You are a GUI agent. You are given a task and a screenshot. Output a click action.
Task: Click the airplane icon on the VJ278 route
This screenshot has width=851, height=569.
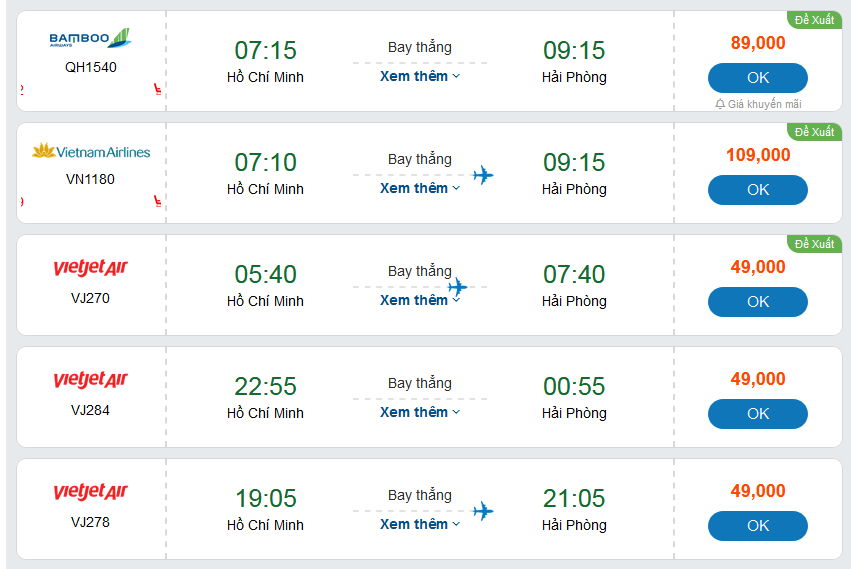pyautogui.click(x=483, y=511)
